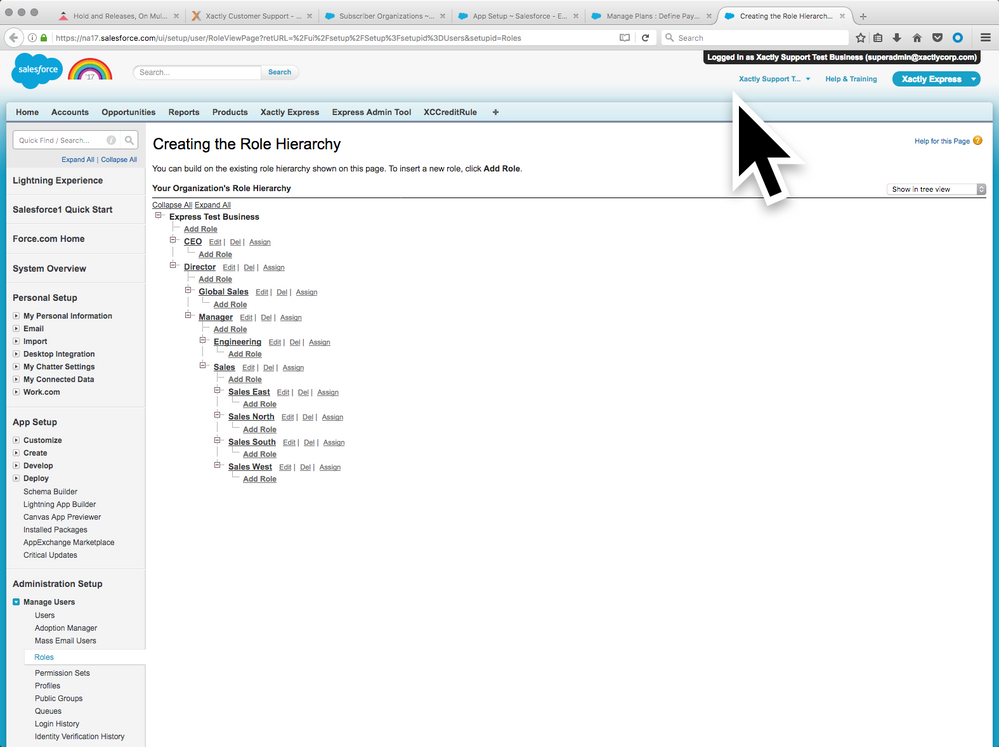Click Assign next to Global Sales
Image resolution: width=999 pixels, height=747 pixels.
pyautogui.click(x=306, y=293)
